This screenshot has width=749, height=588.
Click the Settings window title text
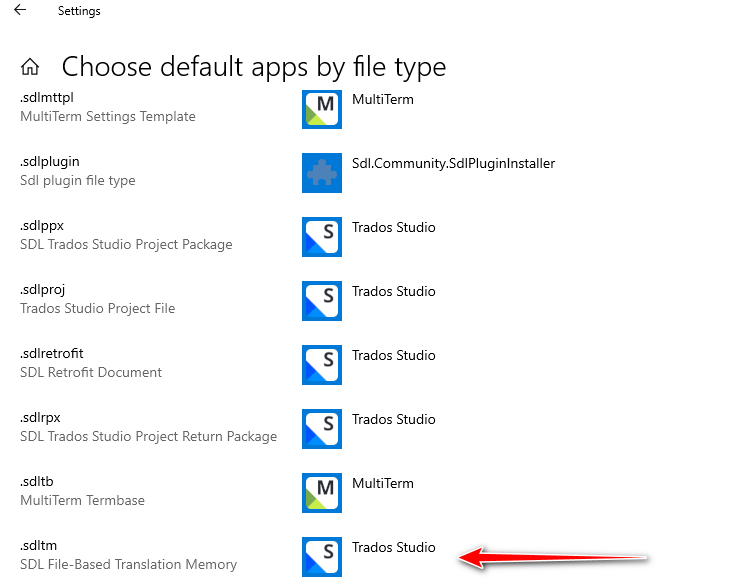coord(79,11)
